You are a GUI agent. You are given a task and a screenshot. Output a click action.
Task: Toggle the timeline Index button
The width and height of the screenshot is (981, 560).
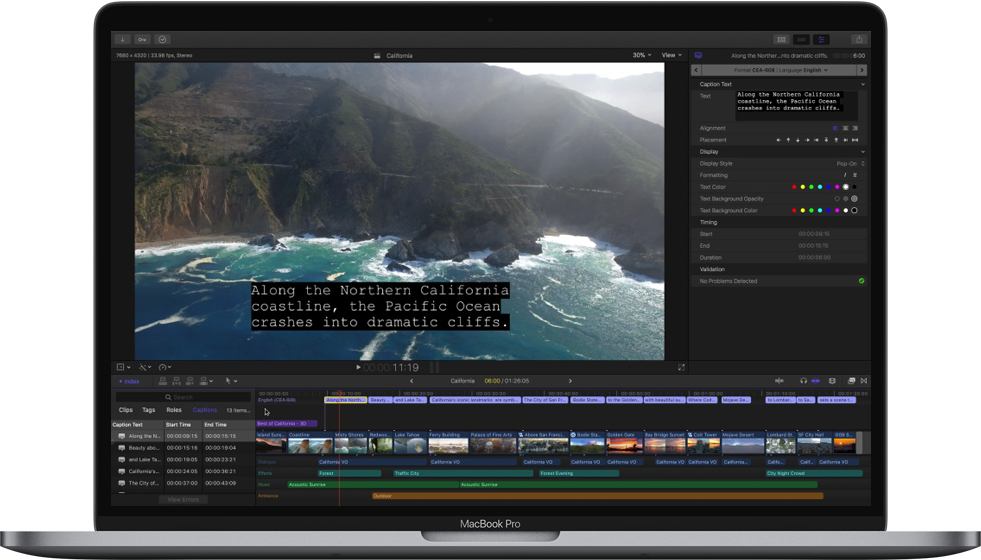pos(129,381)
